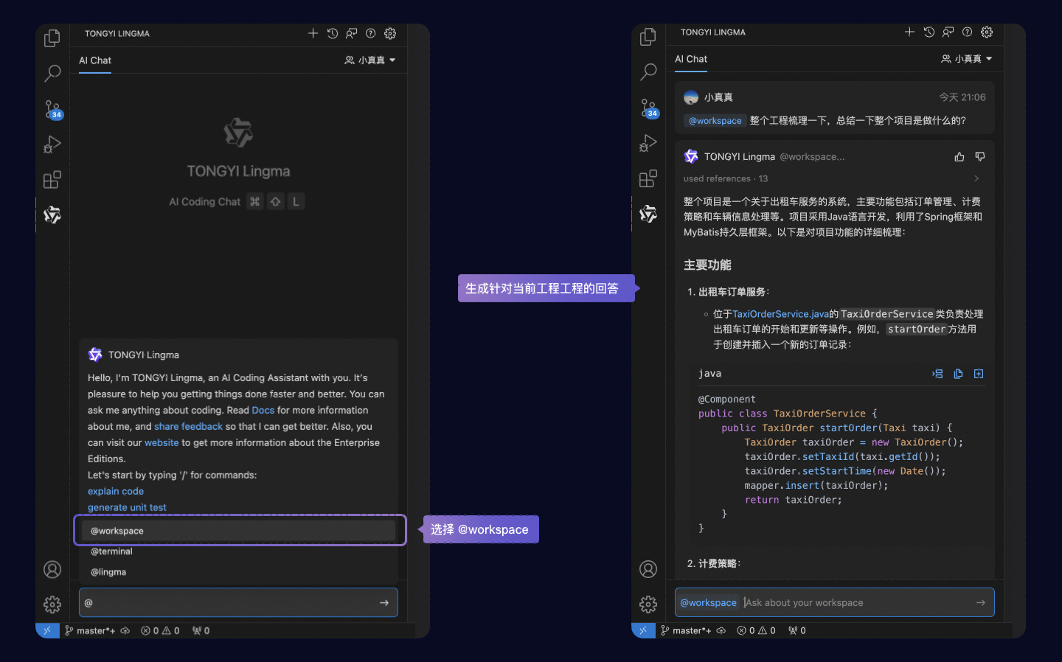Open TONGYI Lingma sidebar icon in left window
The height and width of the screenshot is (662, 1062).
pyautogui.click(x=52, y=215)
